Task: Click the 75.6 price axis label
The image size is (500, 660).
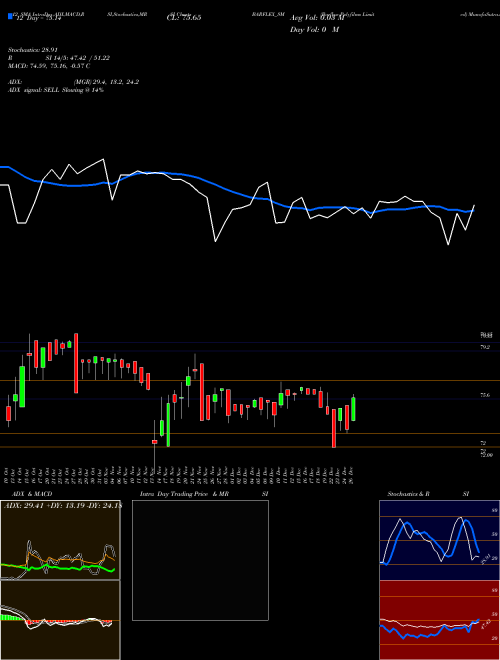Action: (x=485, y=395)
